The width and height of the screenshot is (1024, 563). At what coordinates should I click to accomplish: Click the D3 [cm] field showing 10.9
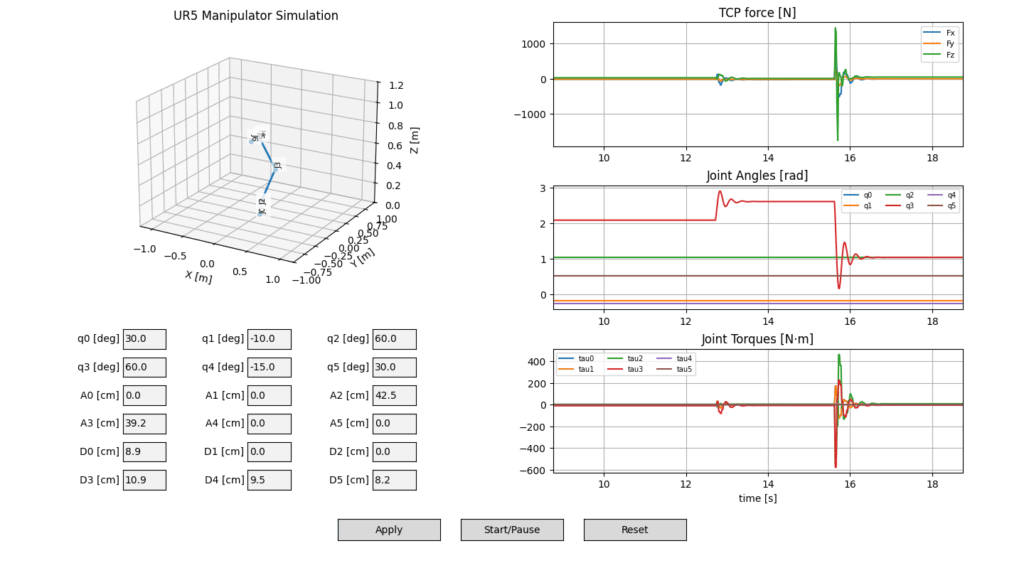(144, 480)
